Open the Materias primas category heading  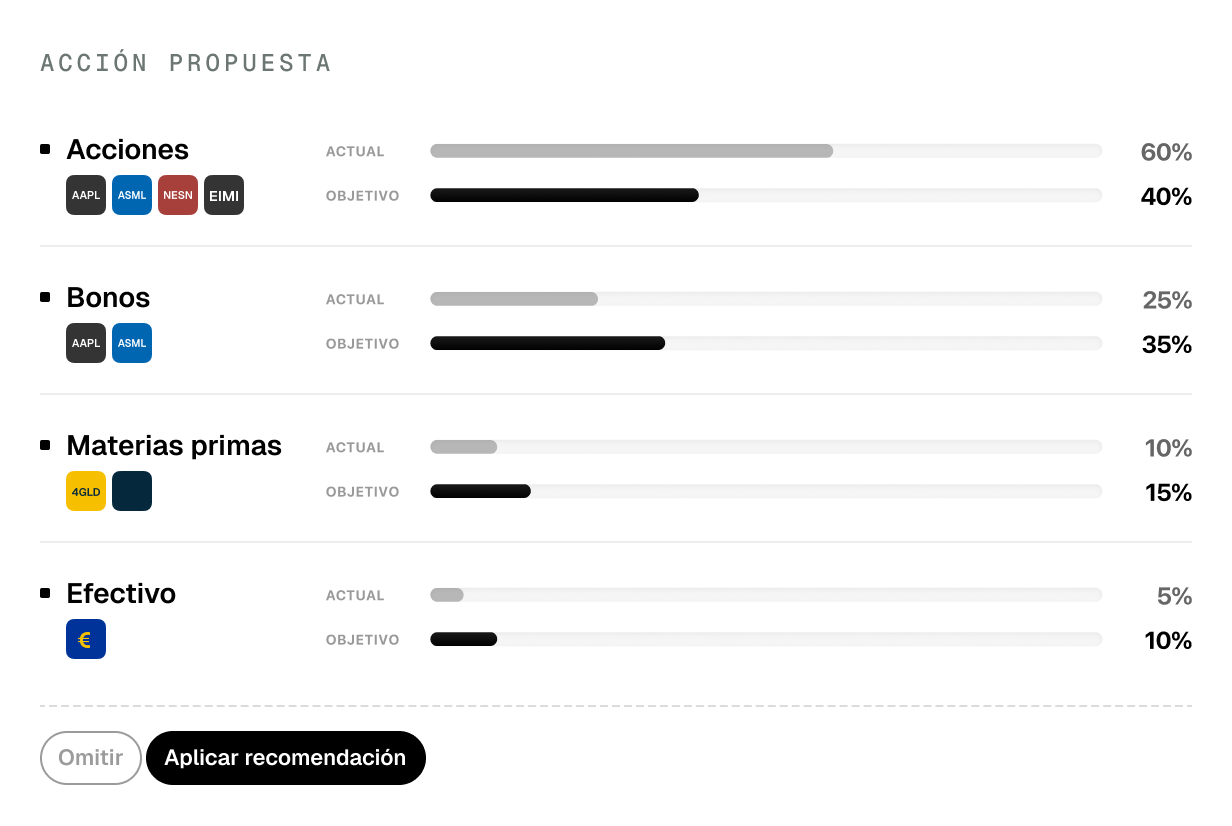tap(174, 446)
